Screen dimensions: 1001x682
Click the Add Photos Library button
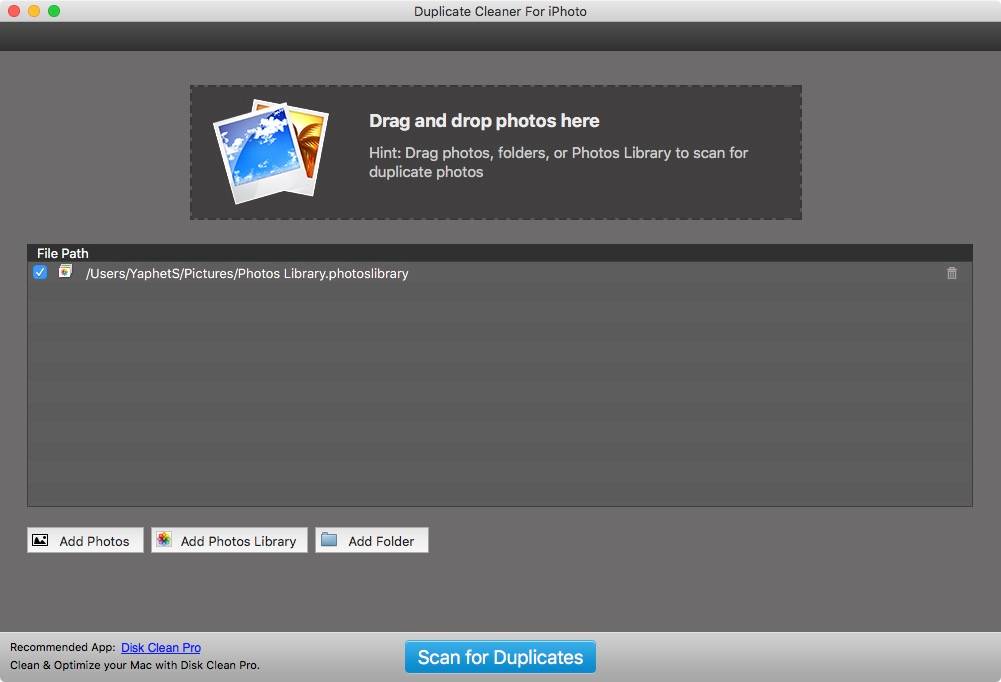[229, 540]
